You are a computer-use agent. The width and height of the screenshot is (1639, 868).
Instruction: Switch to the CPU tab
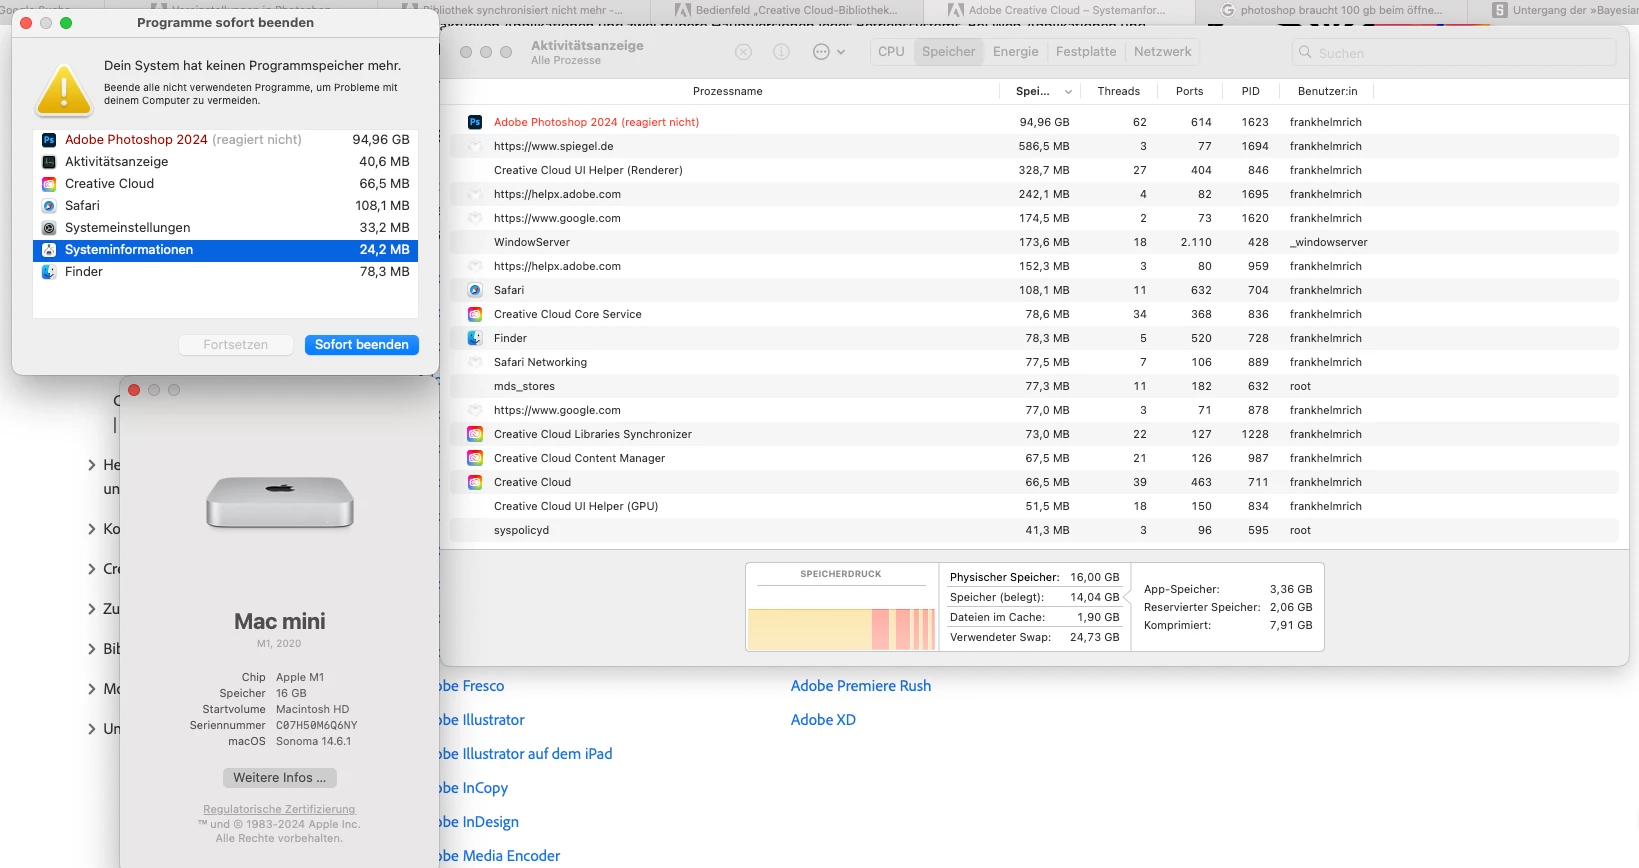(x=891, y=52)
